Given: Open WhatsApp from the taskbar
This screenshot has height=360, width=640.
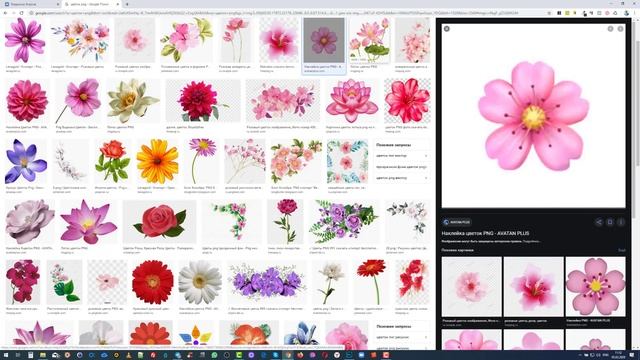Looking at the screenshot, I should 214,355.
